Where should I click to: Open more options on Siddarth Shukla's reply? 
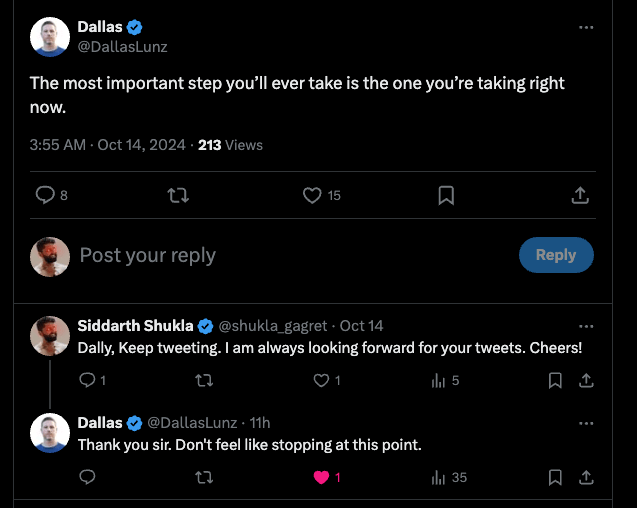[586, 326]
